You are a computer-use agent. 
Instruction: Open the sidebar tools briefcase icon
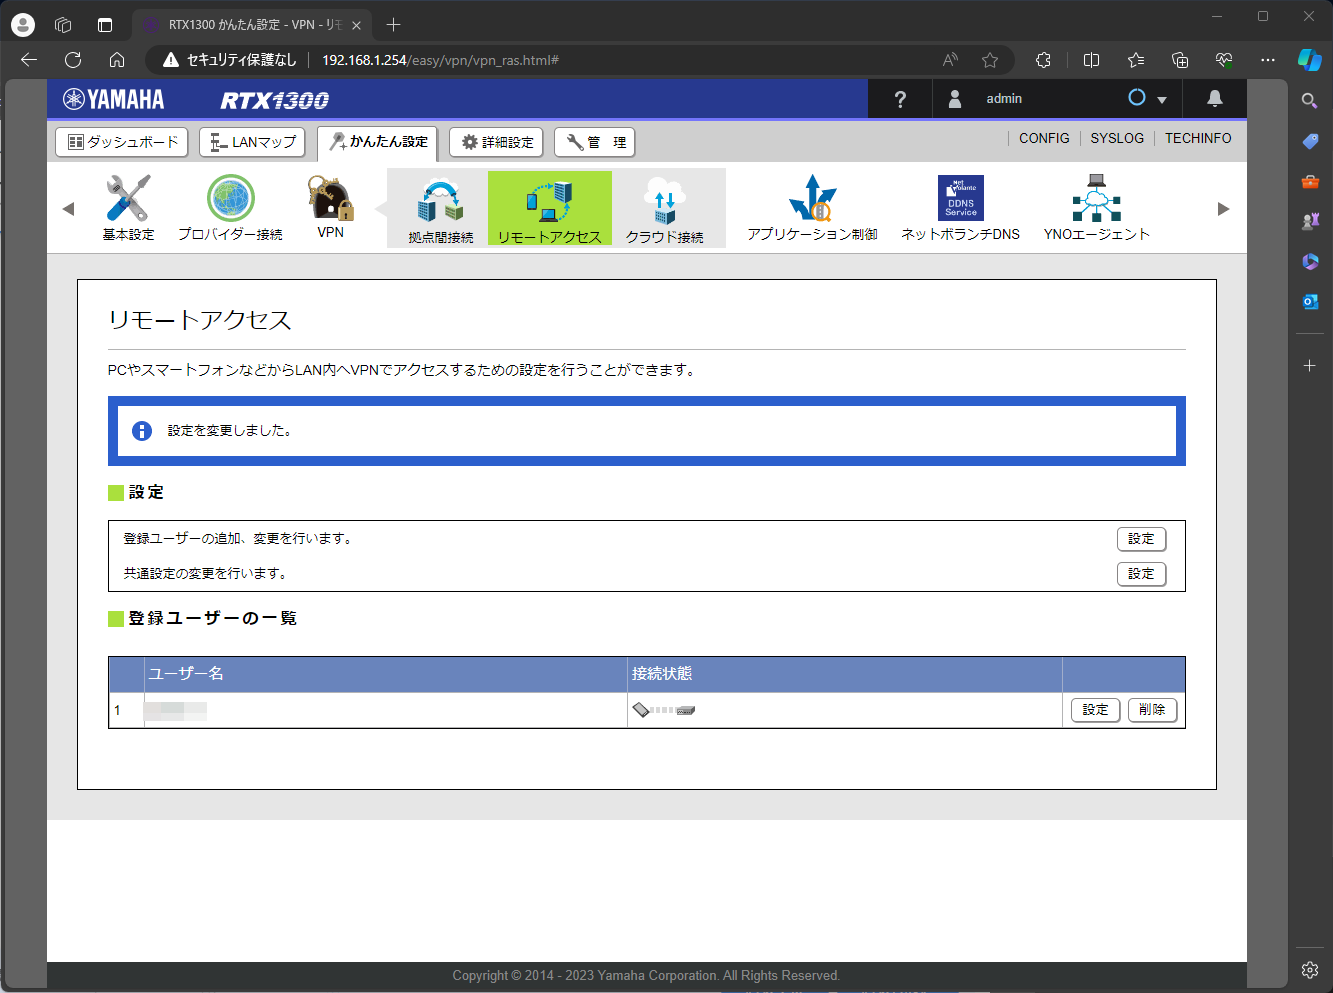(x=1310, y=181)
